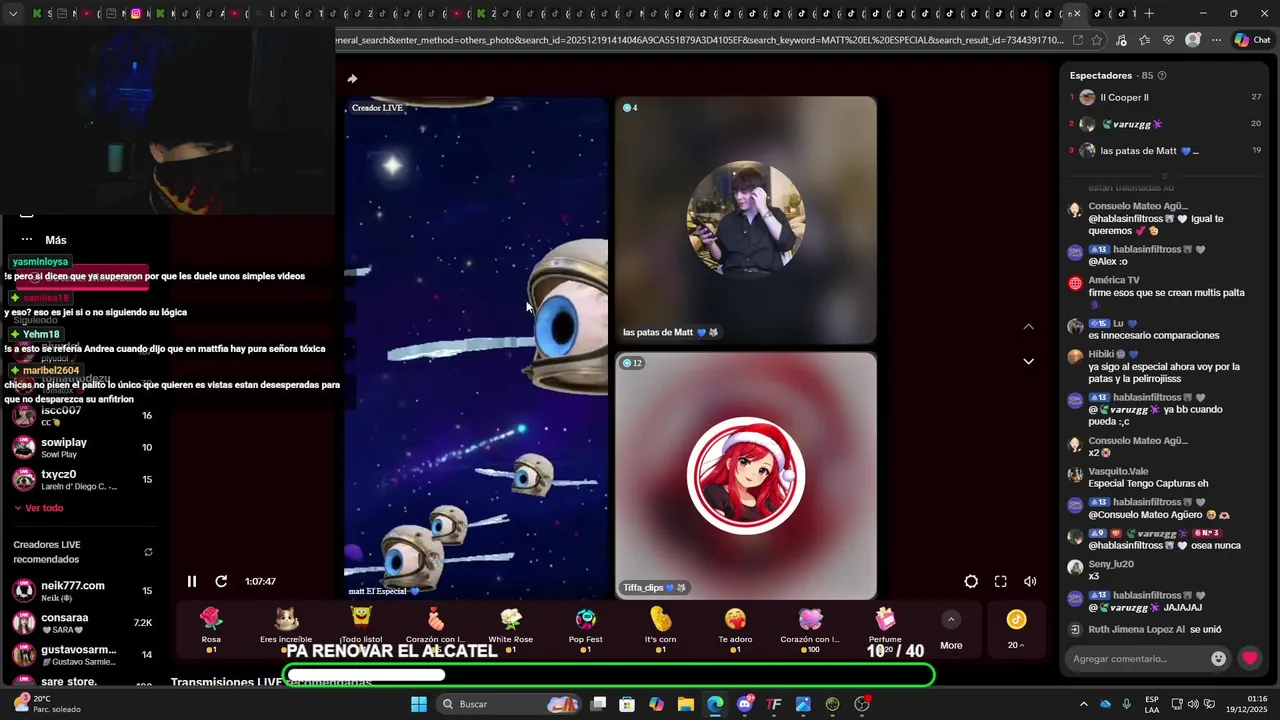The height and width of the screenshot is (720, 1280).
Task: Open Edge Settings and more ellipsis menu
Action: pos(1216,40)
